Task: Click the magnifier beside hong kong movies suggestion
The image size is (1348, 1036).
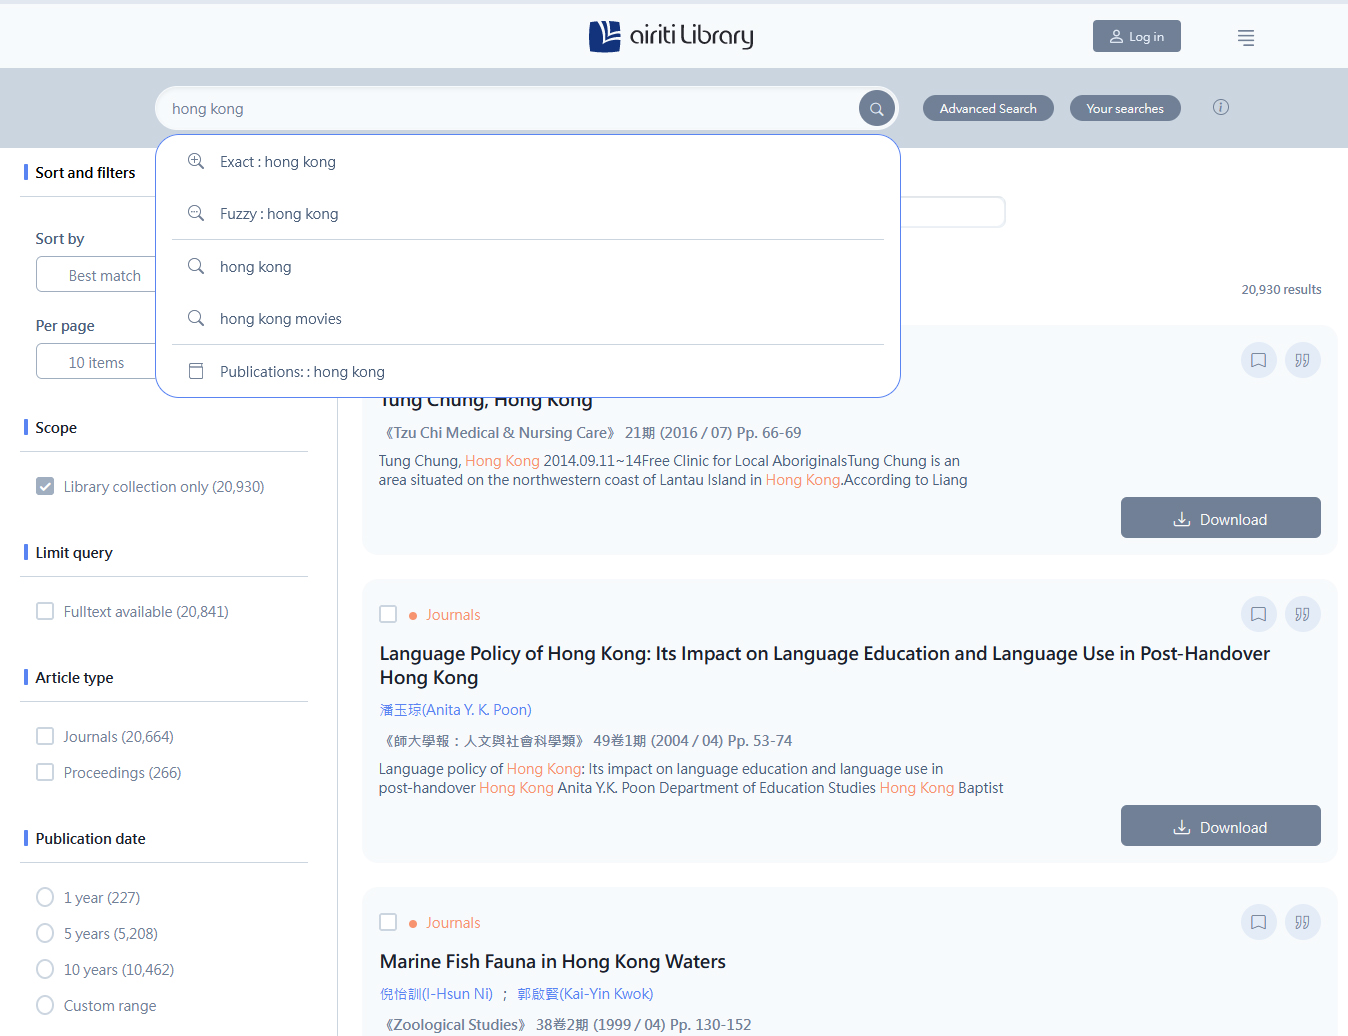Action: click(x=196, y=318)
